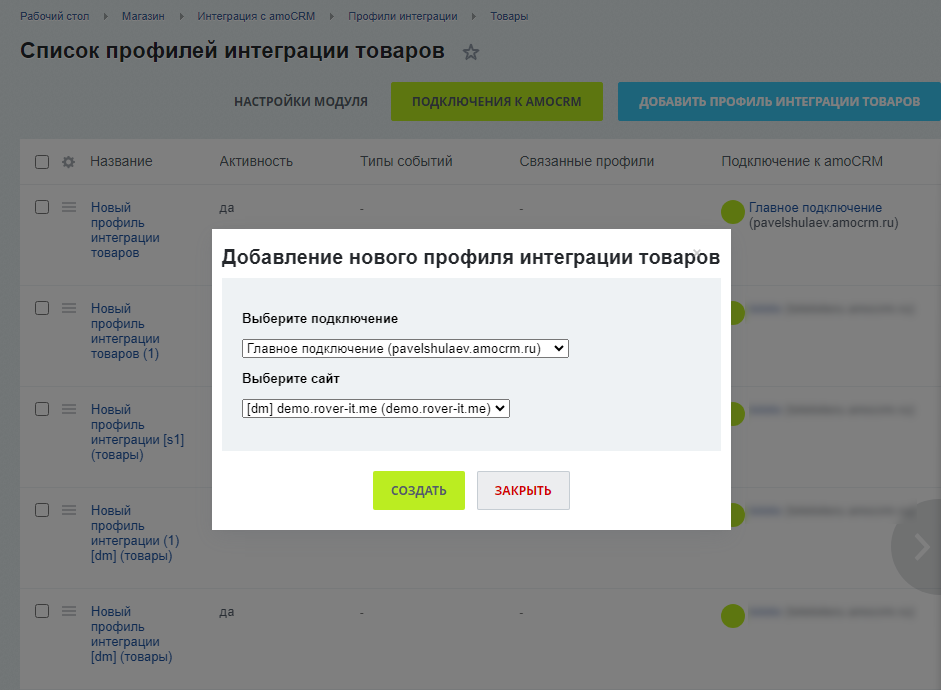Image resolution: width=941 pixels, height=690 pixels.
Task: Open 'Новый профиль интеграции товаров' profile link
Action: coord(125,230)
